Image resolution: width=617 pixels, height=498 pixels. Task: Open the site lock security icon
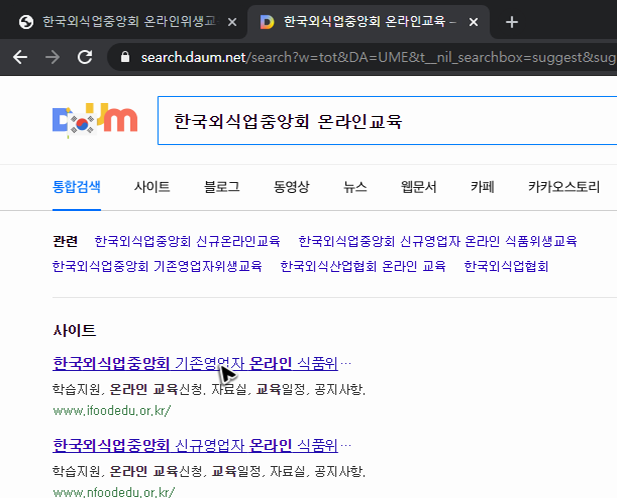(x=125, y=57)
